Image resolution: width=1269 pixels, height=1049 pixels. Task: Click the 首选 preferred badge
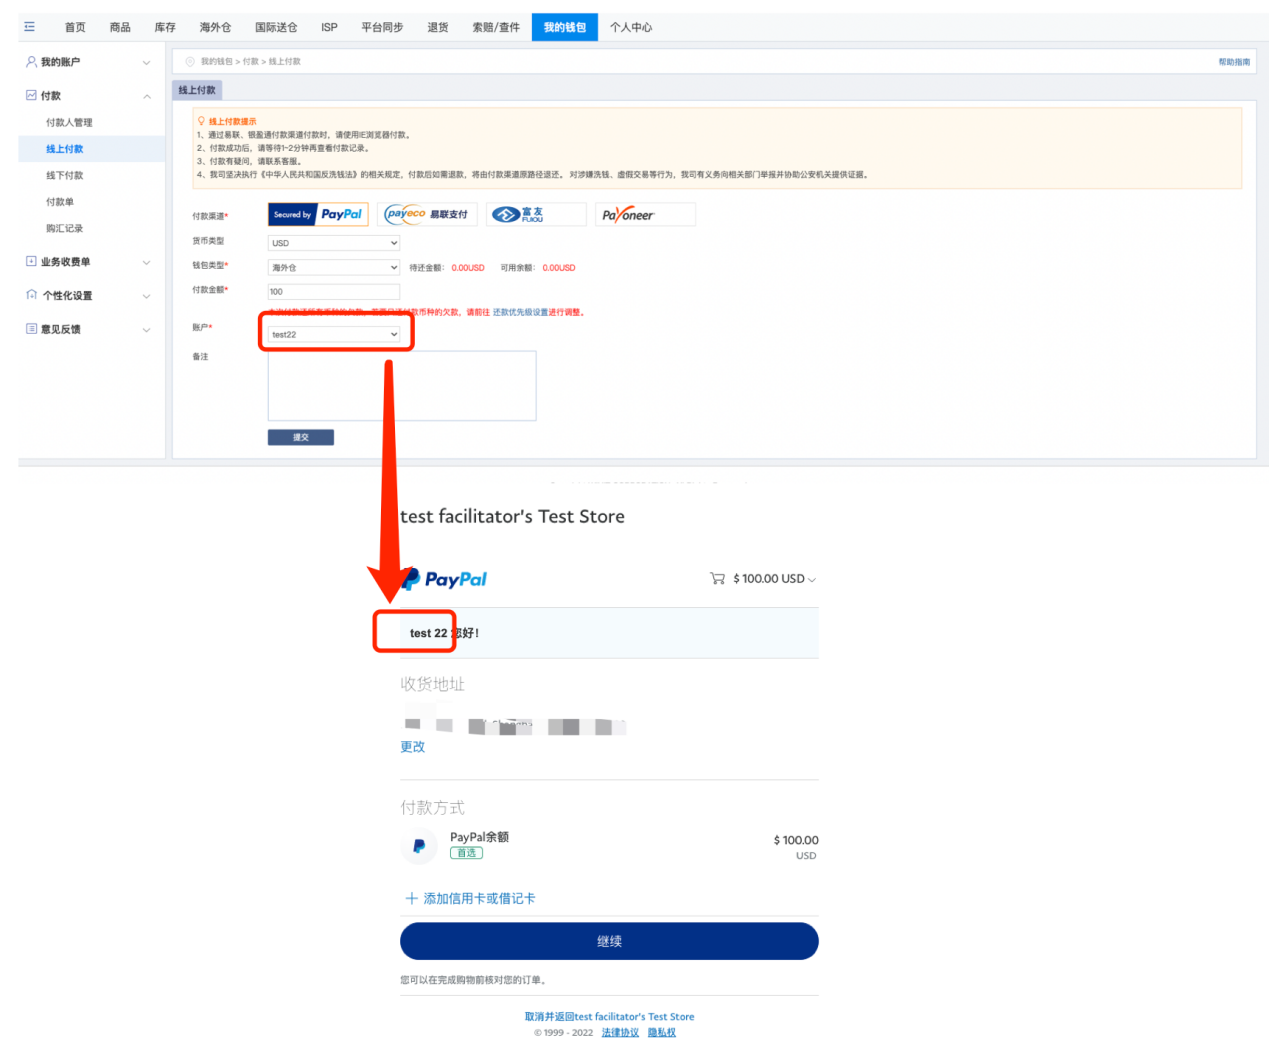click(x=466, y=853)
